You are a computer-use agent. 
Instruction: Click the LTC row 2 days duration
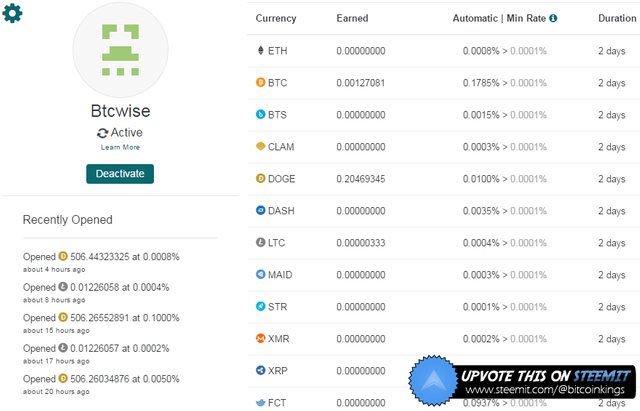(612, 243)
